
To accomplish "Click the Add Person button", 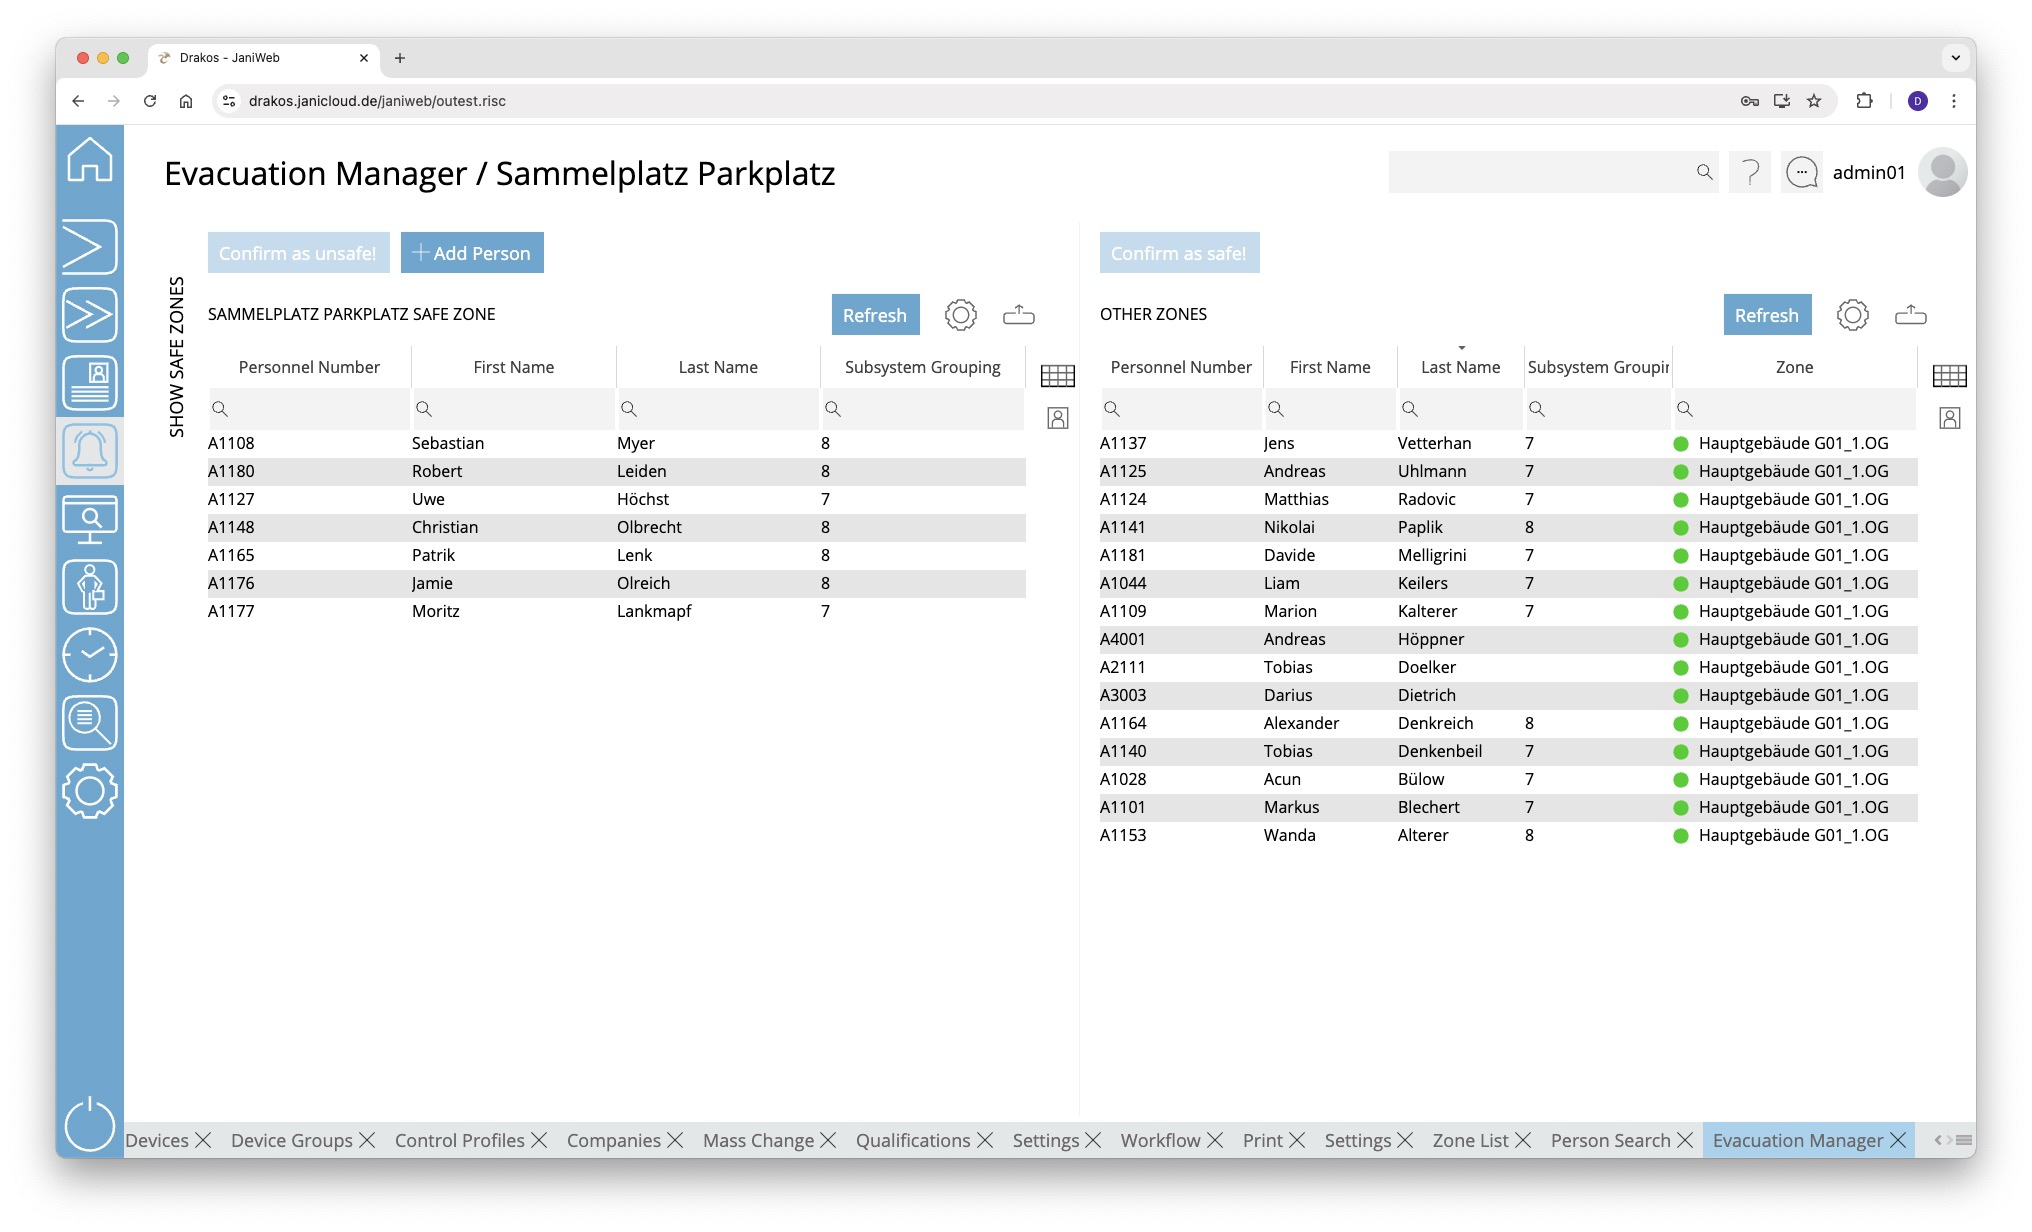I will click(472, 253).
